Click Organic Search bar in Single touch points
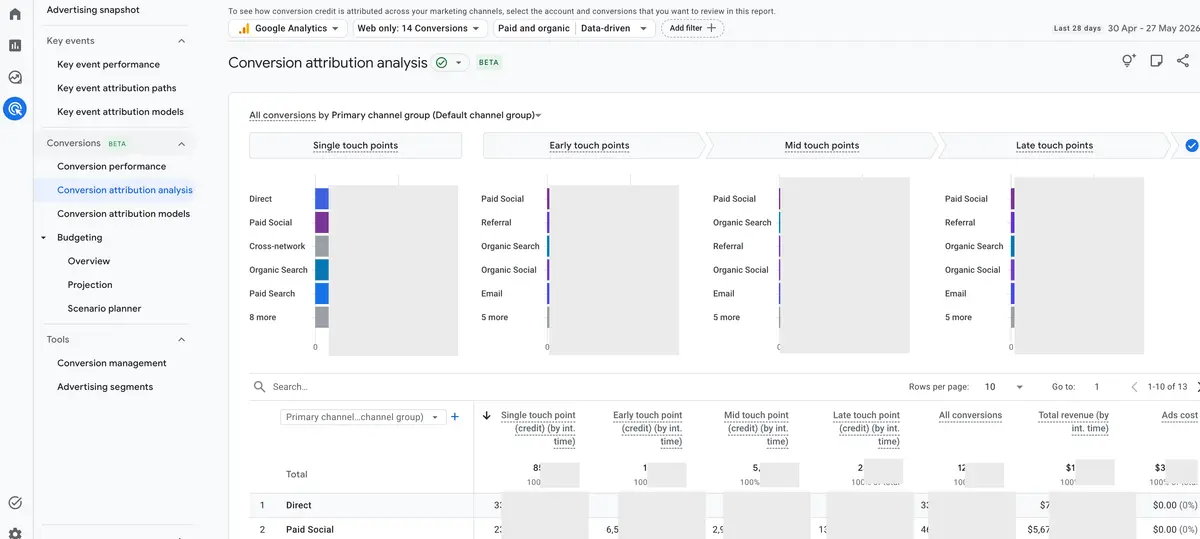This screenshot has width=1200, height=539. point(322,270)
